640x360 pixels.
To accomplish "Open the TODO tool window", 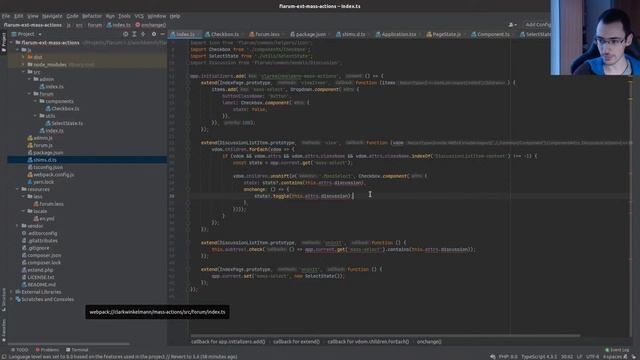I will (20, 350).
